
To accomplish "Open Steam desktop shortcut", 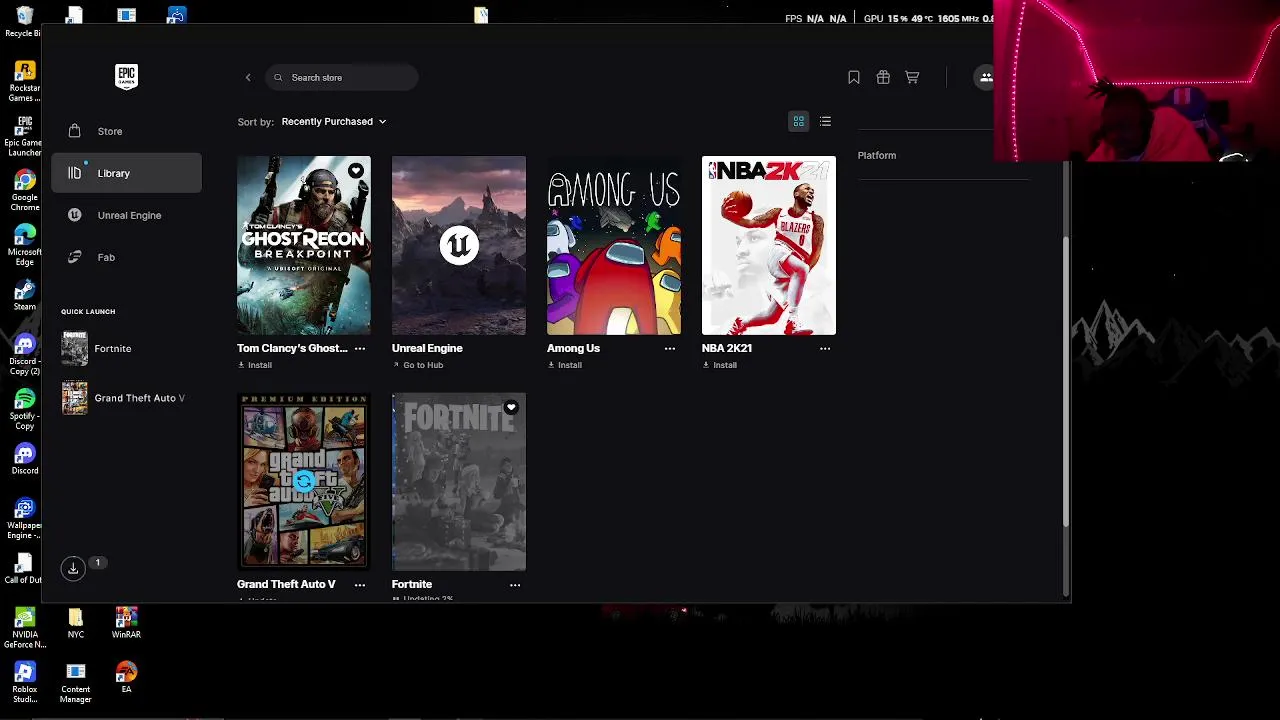I will point(24,295).
